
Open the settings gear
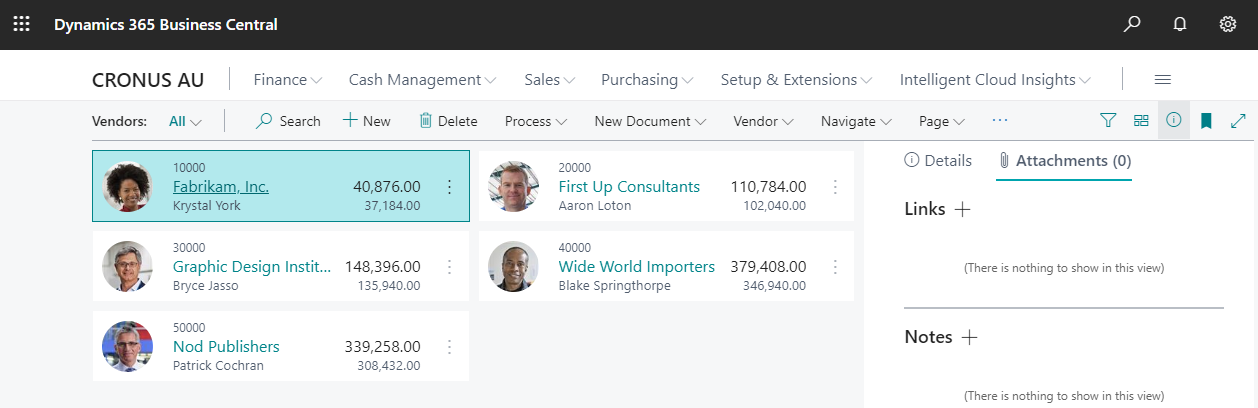(1228, 24)
